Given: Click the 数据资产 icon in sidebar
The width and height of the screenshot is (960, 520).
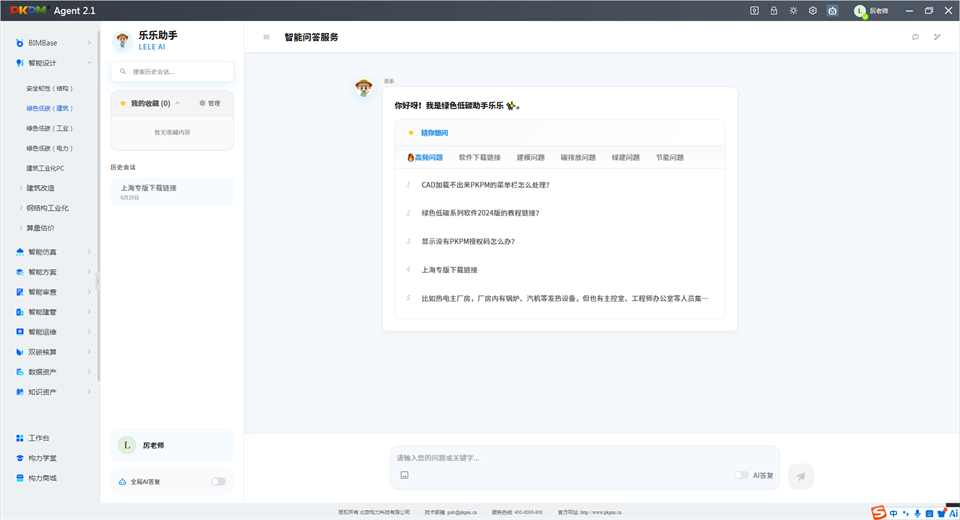Looking at the screenshot, I should click(x=20, y=372).
